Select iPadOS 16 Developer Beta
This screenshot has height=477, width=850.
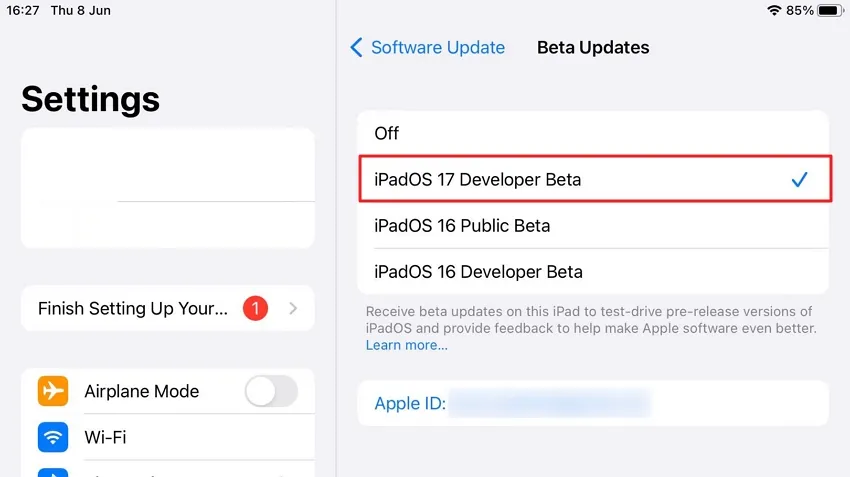point(478,272)
